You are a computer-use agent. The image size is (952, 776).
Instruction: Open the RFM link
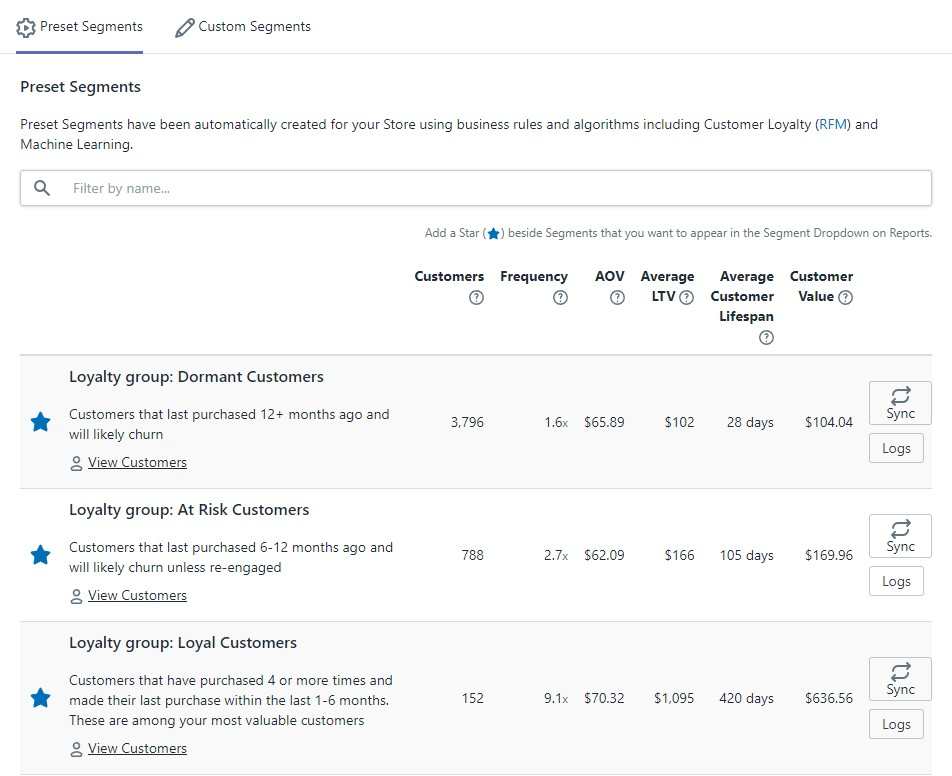(x=833, y=124)
